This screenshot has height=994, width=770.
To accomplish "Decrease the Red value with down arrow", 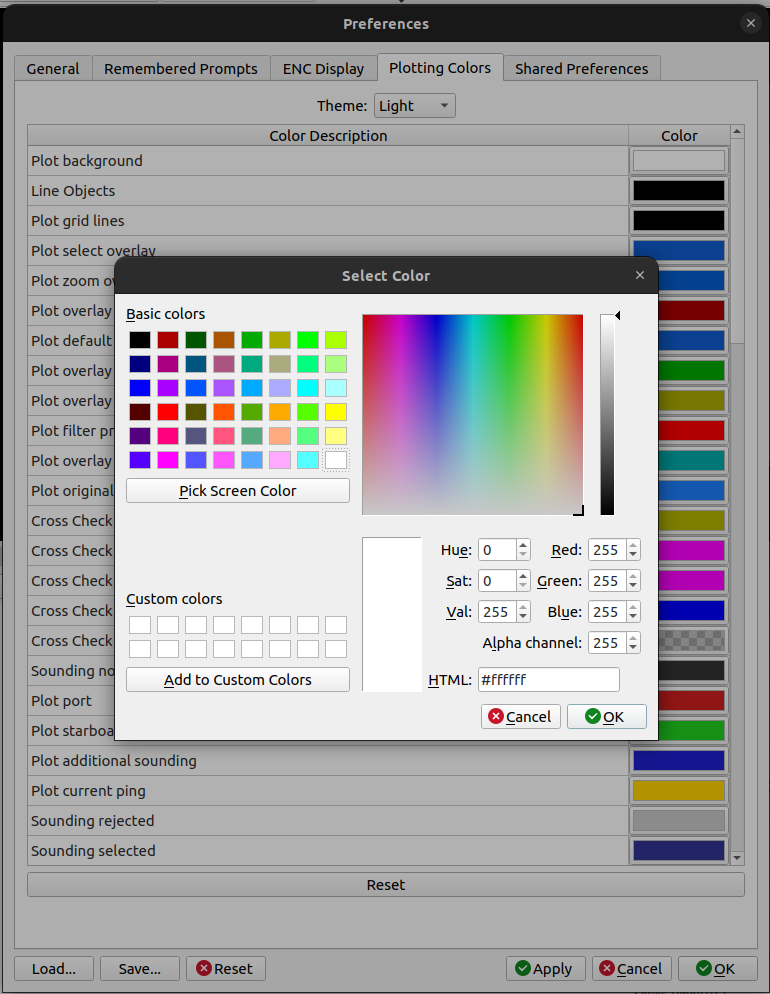I will (632, 555).
